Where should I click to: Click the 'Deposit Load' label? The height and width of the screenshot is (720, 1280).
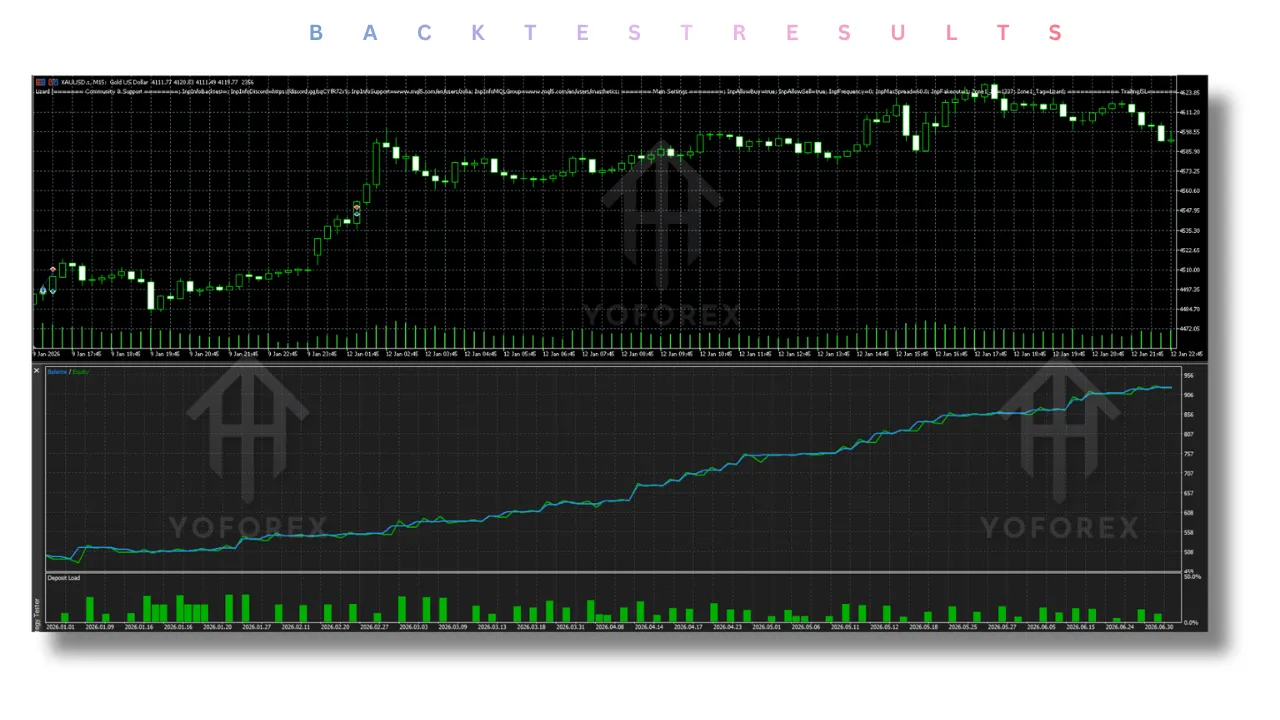pyautogui.click(x=63, y=577)
